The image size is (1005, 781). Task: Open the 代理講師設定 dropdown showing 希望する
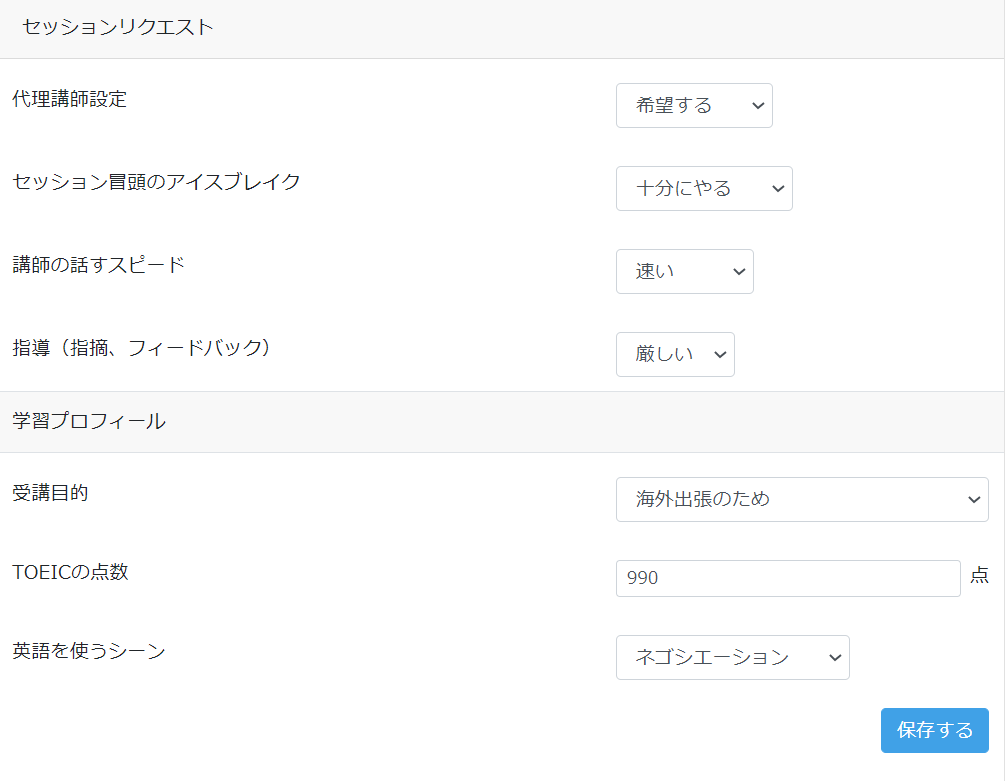(x=693, y=105)
